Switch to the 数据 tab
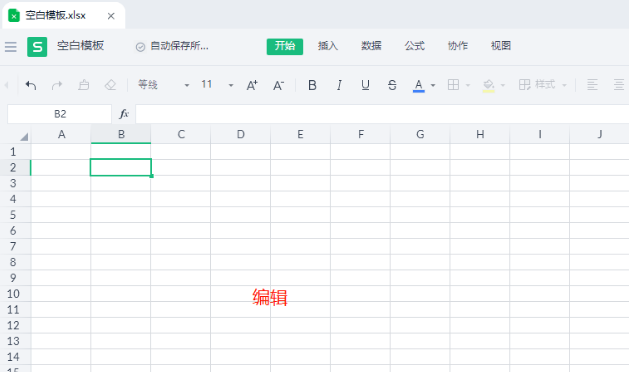This screenshot has height=372, width=629. (371, 46)
